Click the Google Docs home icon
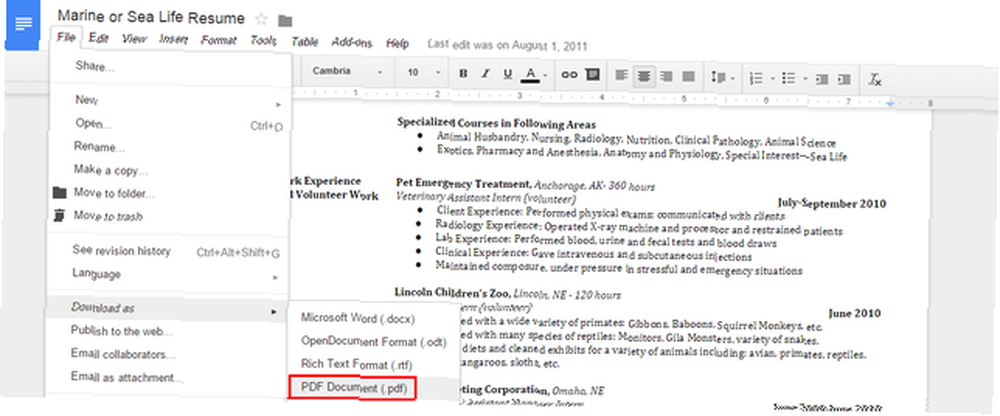The width and height of the screenshot is (1000, 416). point(24,24)
